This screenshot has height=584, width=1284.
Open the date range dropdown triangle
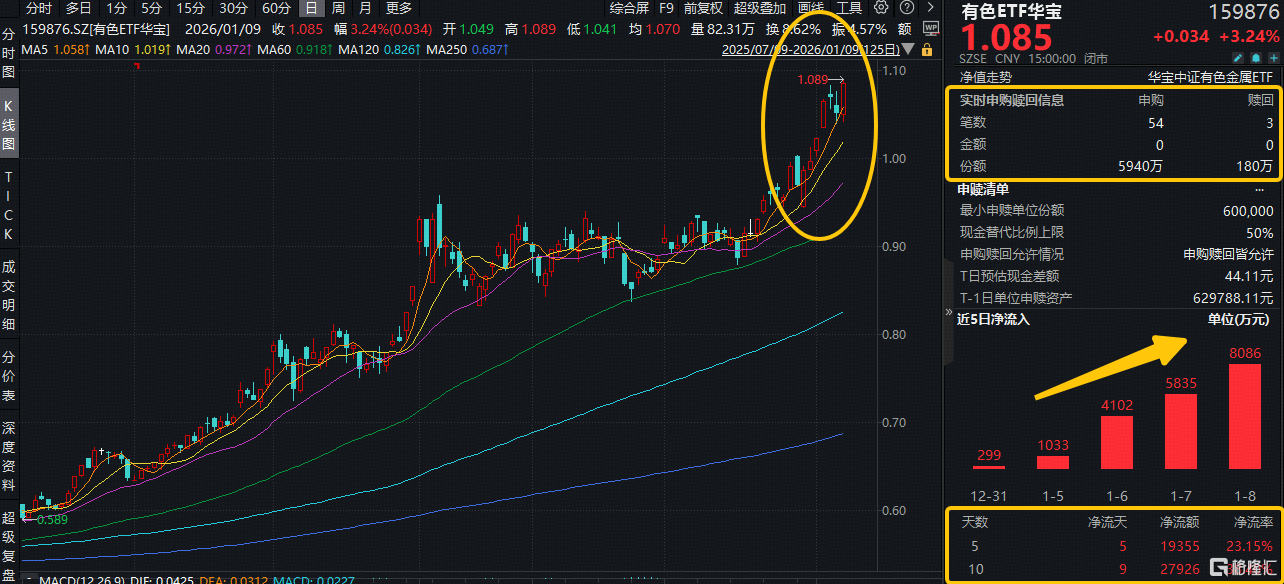point(908,50)
